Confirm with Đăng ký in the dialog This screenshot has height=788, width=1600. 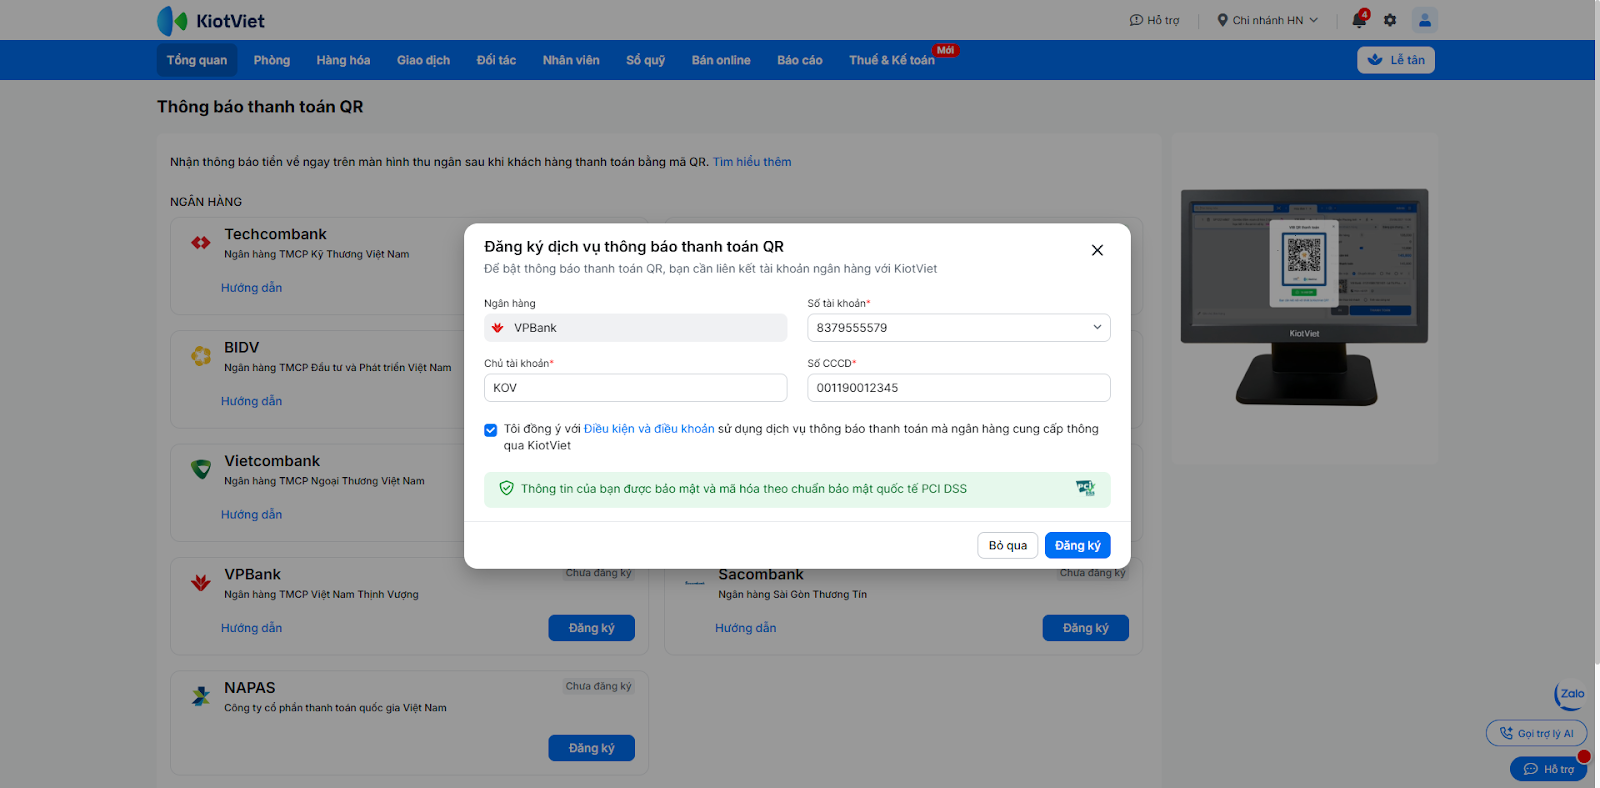click(1077, 545)
